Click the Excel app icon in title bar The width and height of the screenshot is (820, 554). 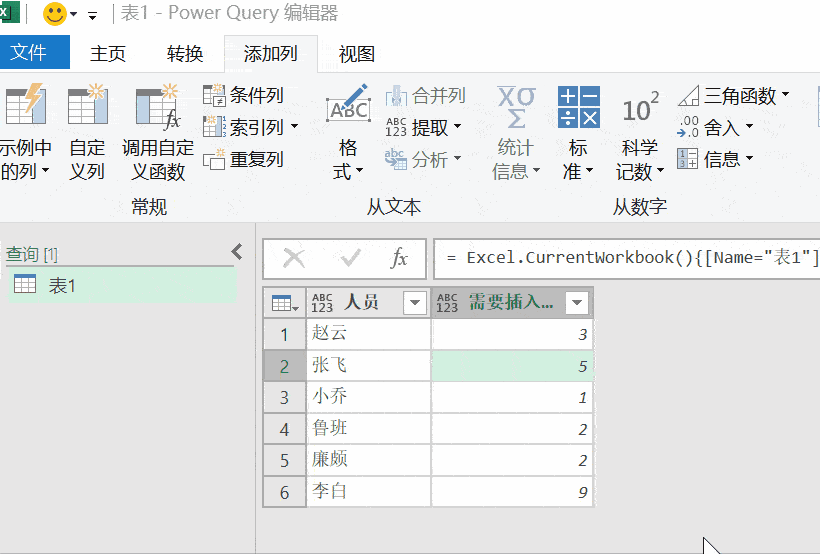9,13
